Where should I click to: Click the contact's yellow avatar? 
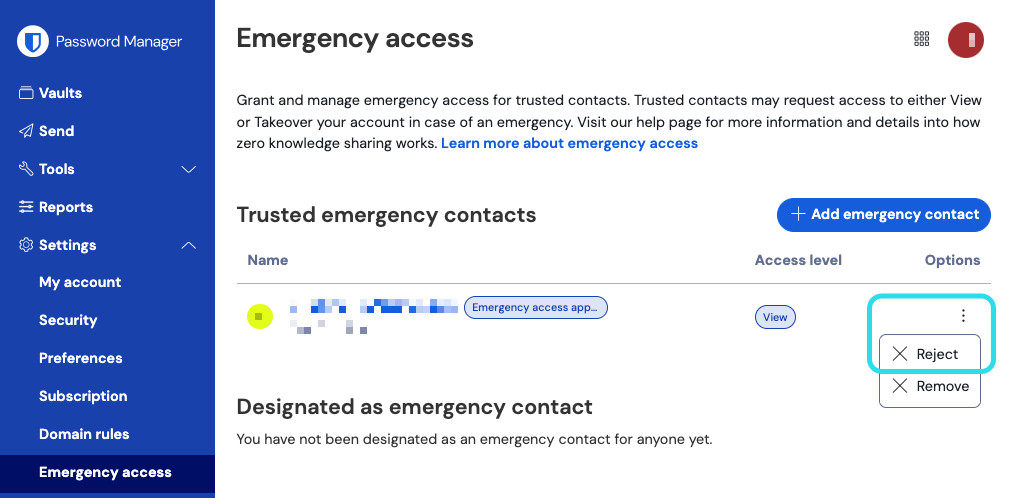click(260, 317)
